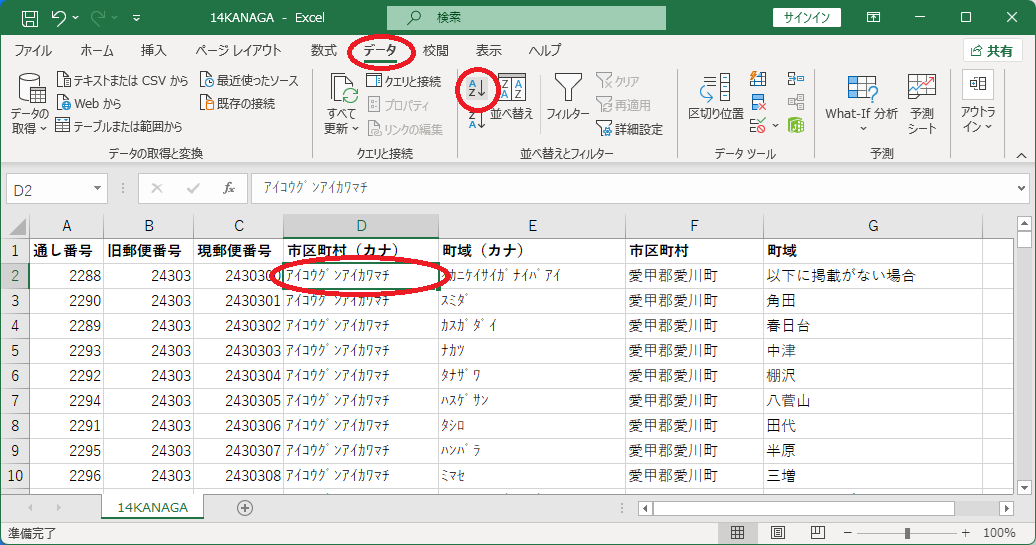
Task: Open the Data Validation dropdown arrow
Action: point(775,125)
